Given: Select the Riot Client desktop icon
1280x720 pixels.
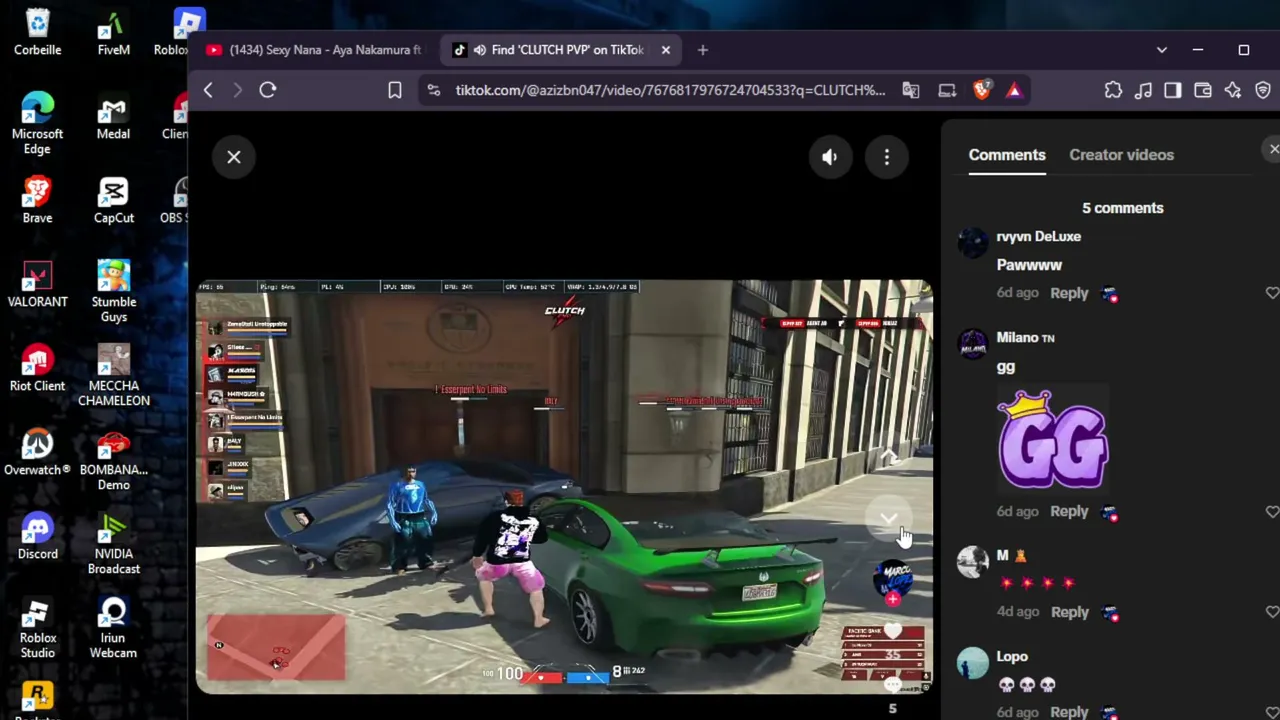Looking at the screenshot, I should click(x=38, y=368).
